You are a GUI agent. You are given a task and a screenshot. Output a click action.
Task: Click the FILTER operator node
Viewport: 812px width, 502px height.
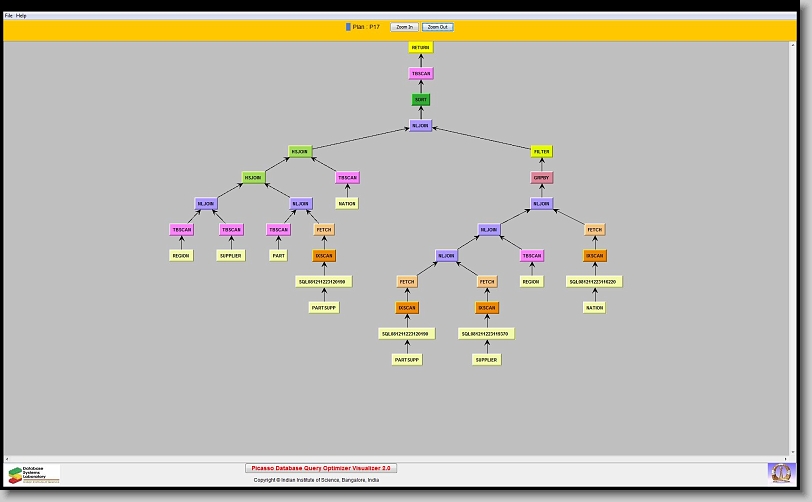(541, 152)
